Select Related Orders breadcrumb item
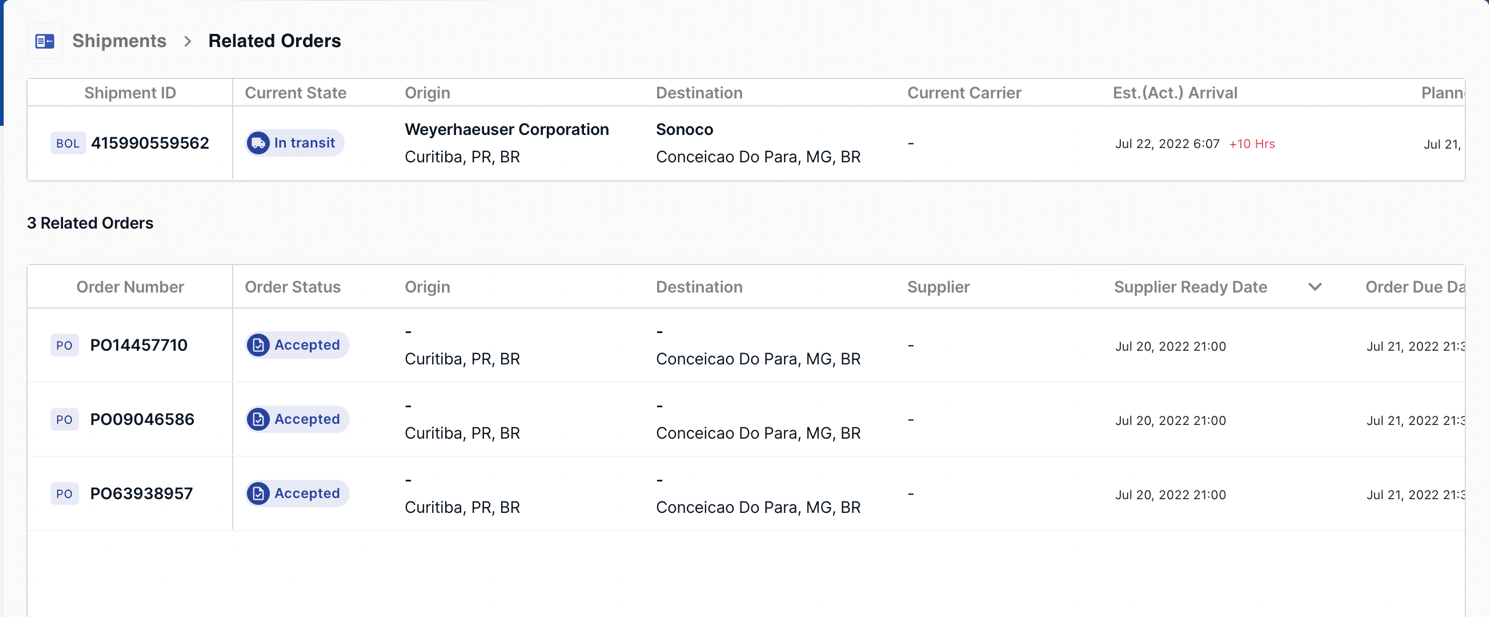1489x617 pixels. pos(274,41)
